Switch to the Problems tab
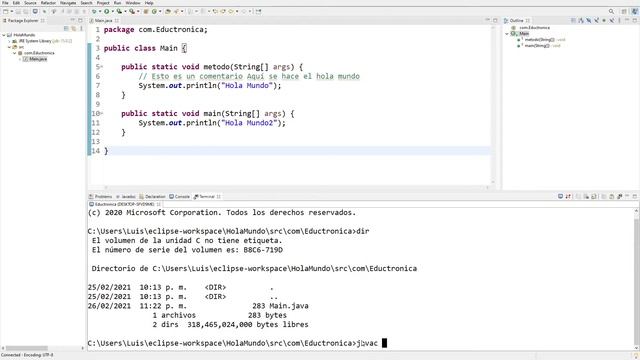 click(x=100, y=197)
